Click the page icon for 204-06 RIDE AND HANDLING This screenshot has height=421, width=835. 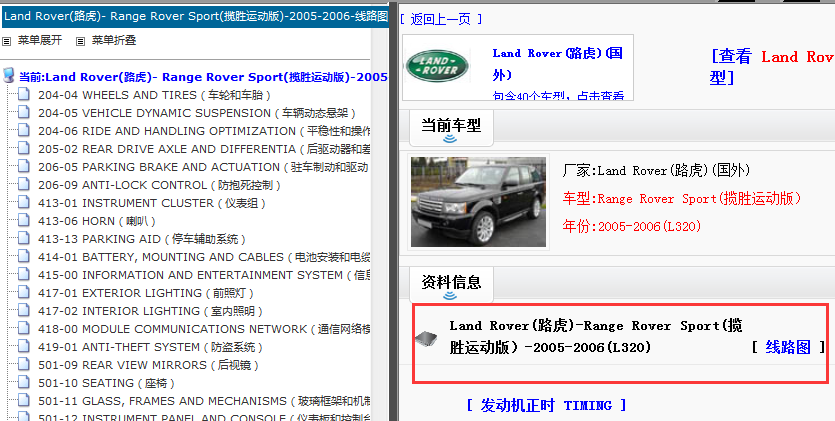[23, 130]
